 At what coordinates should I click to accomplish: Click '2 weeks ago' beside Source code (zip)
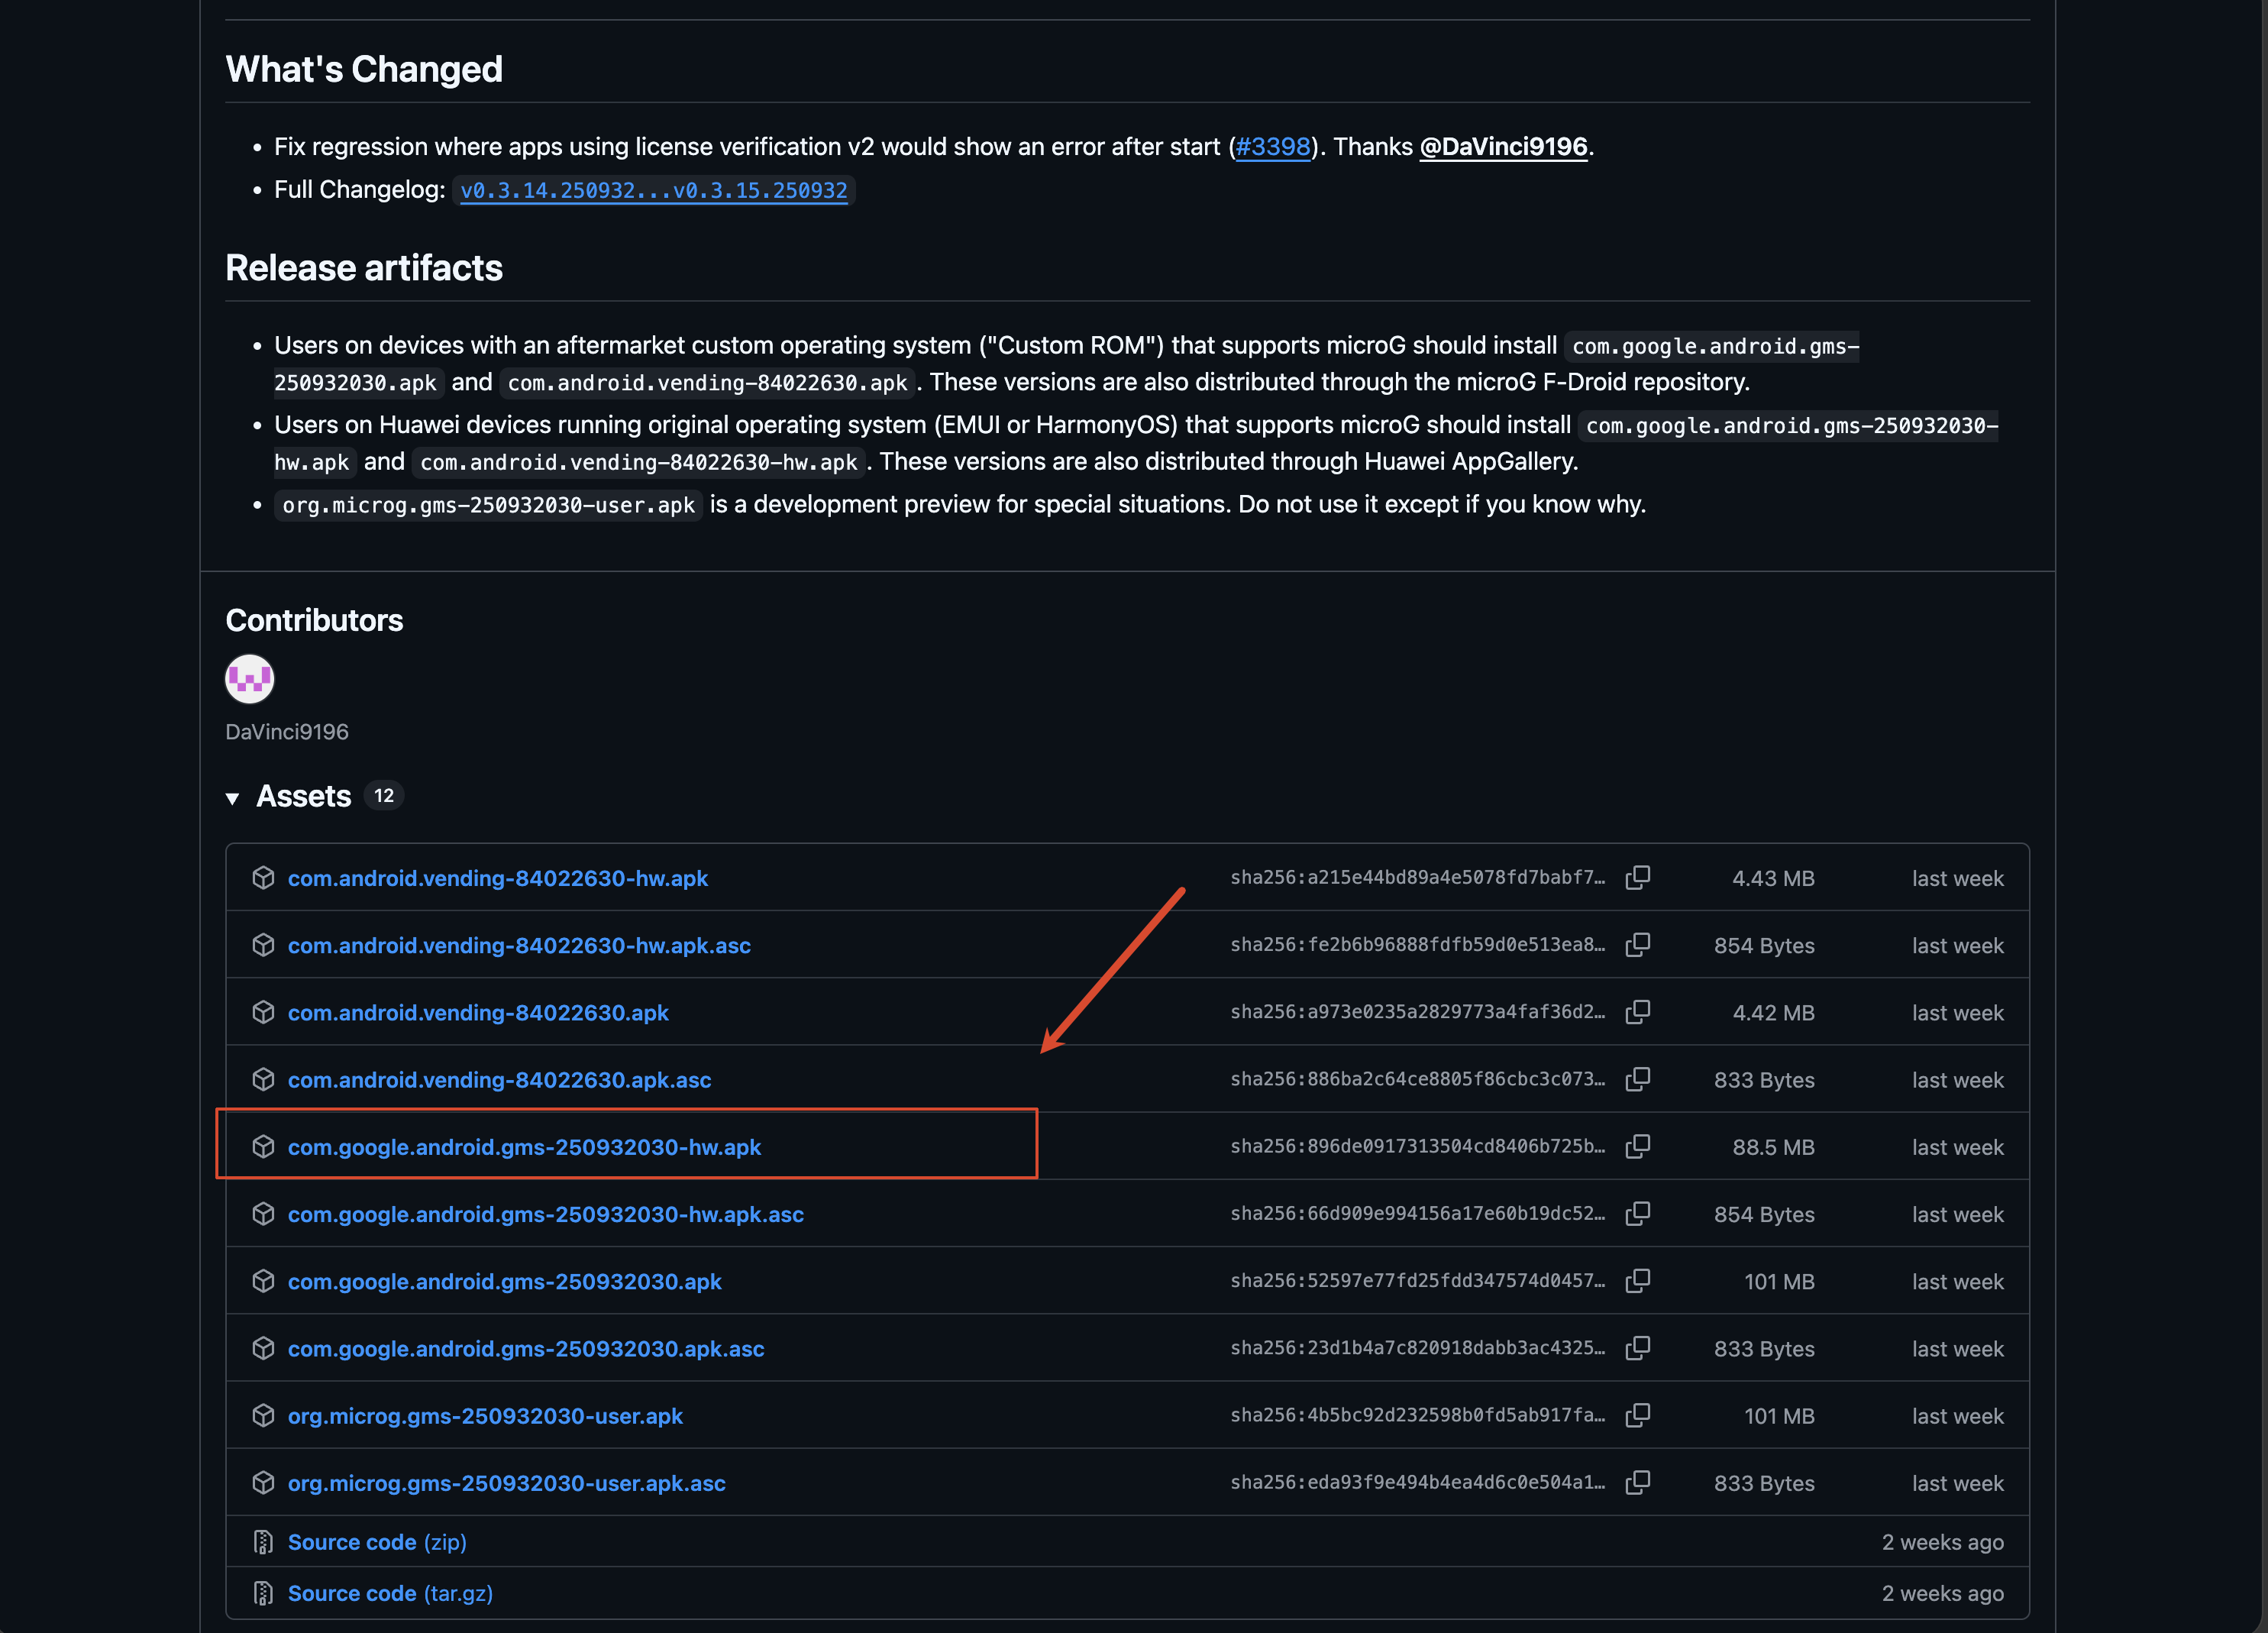pyautogui.click(x=1942, y=1542)
